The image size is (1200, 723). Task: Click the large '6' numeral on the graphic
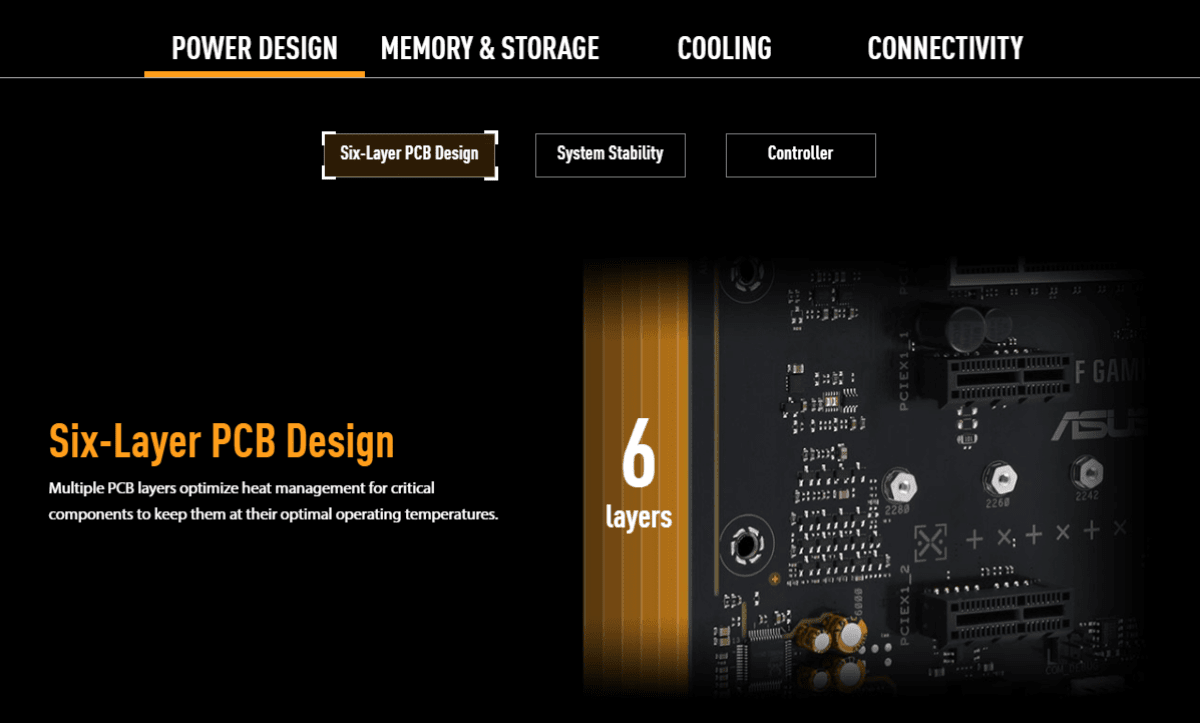click(638, 455)
